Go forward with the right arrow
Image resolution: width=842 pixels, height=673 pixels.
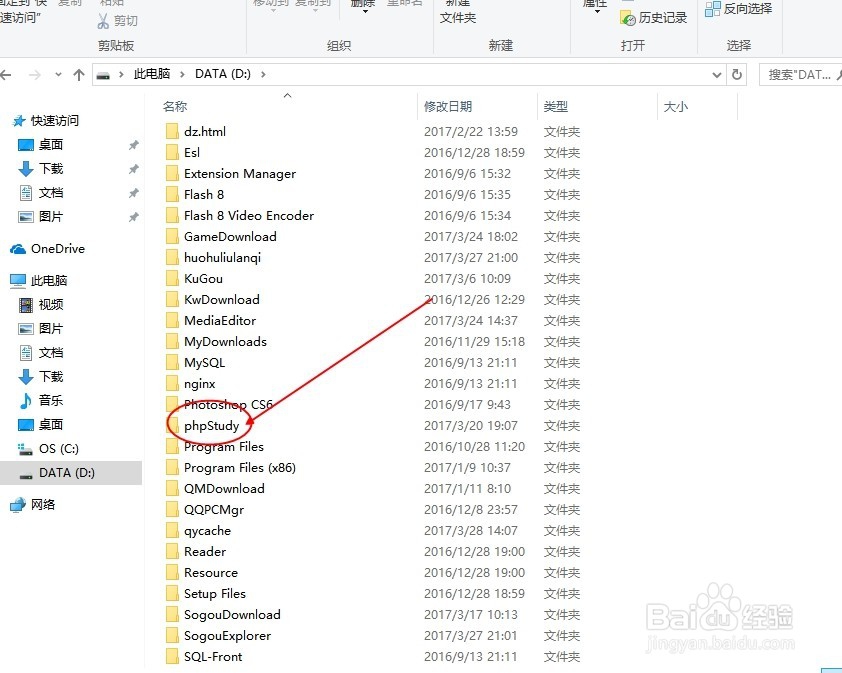click(34, 75)
